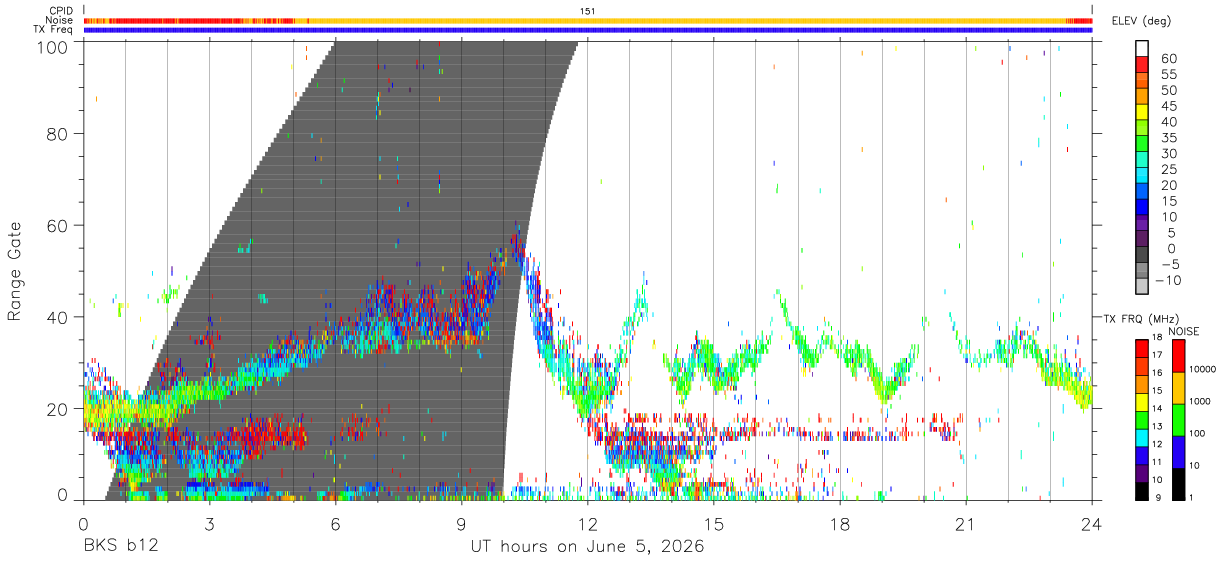1228x567 pixels.
Task: Click the blue TX Freq strip above plot
Action: 588,30
